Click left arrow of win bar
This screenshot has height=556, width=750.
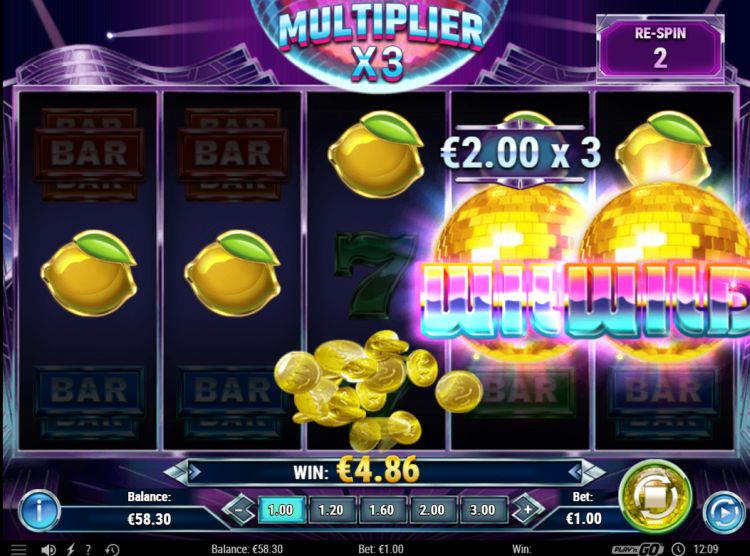(182, 473)
